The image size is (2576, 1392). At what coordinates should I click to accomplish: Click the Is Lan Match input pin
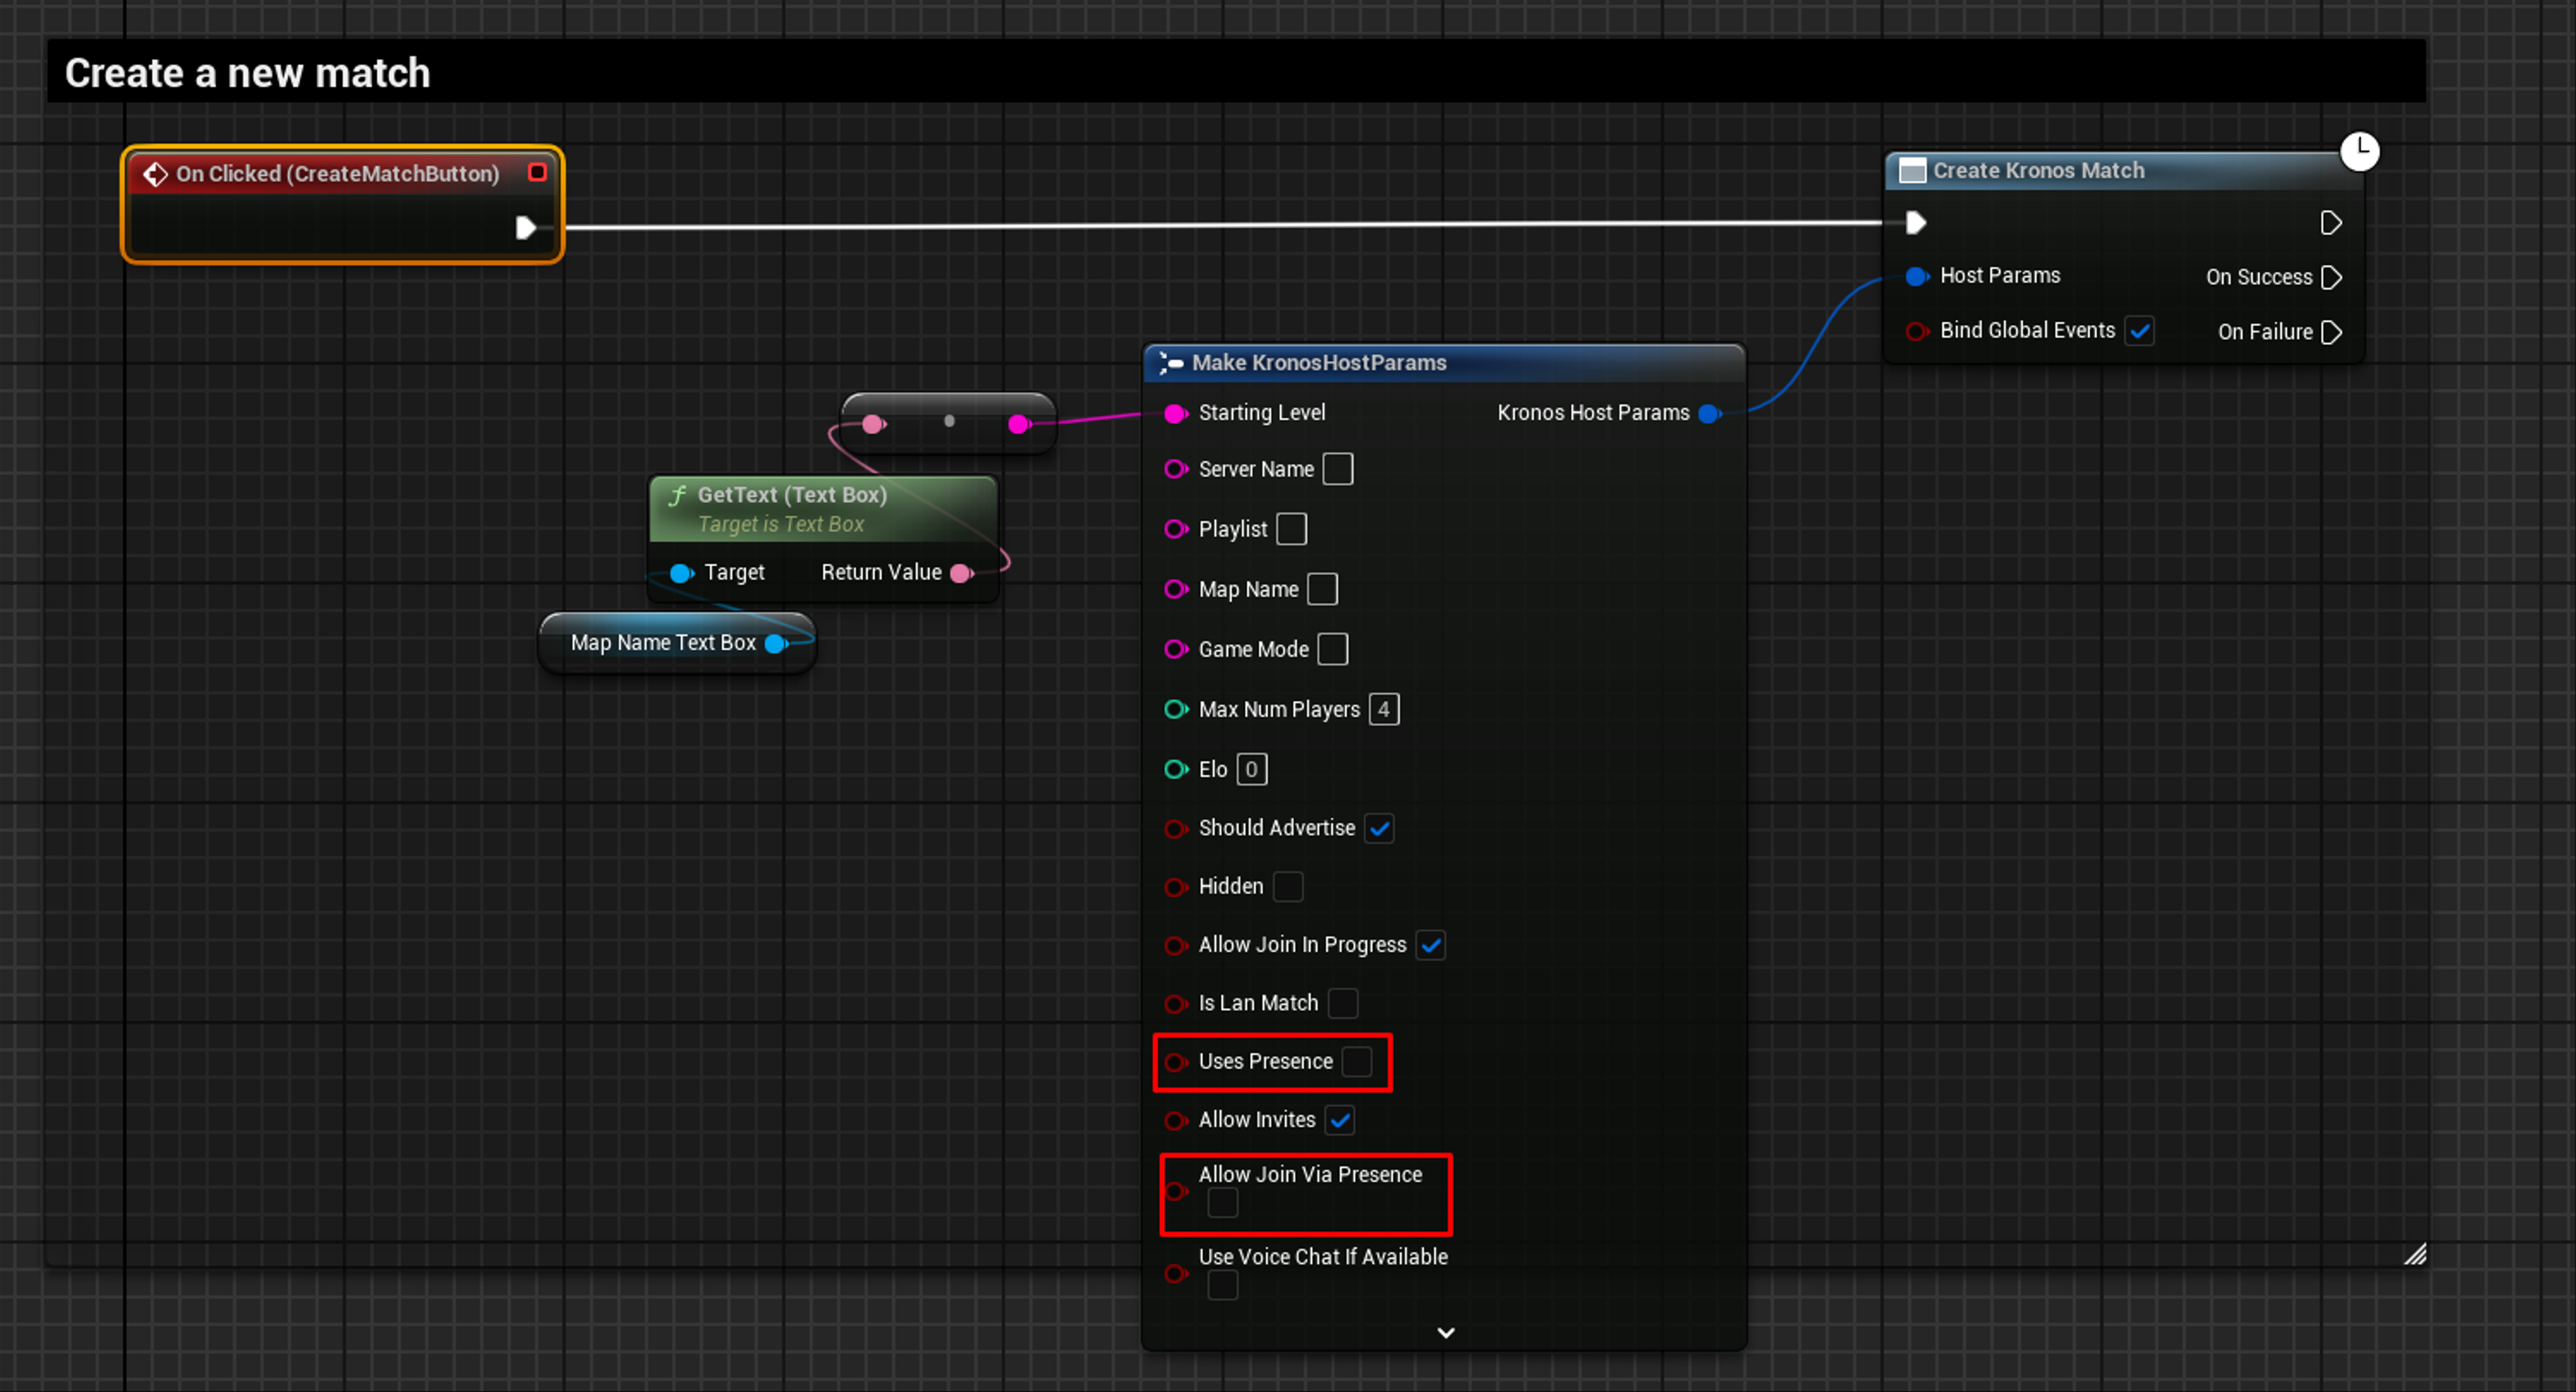(1176, 1003)
